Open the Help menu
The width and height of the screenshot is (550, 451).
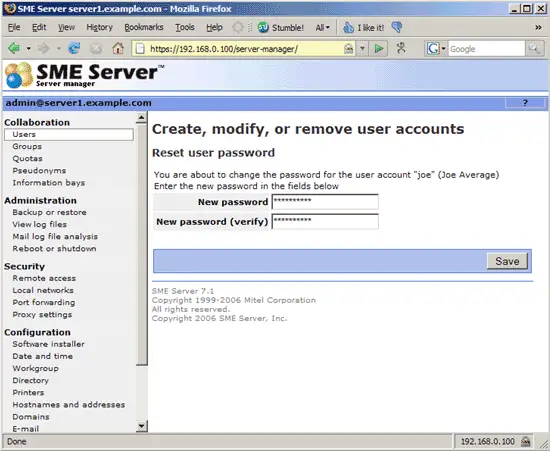(x=214, y=27)
